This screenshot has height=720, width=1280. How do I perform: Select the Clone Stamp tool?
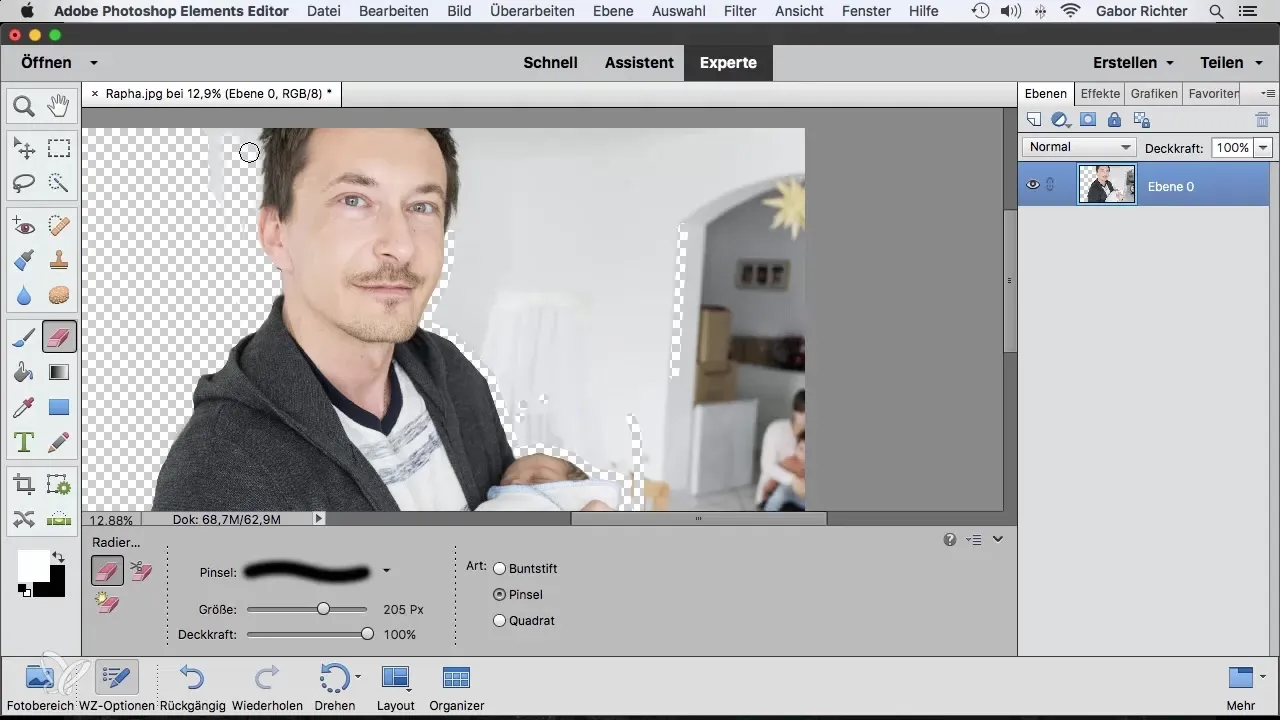click(59, 261)
